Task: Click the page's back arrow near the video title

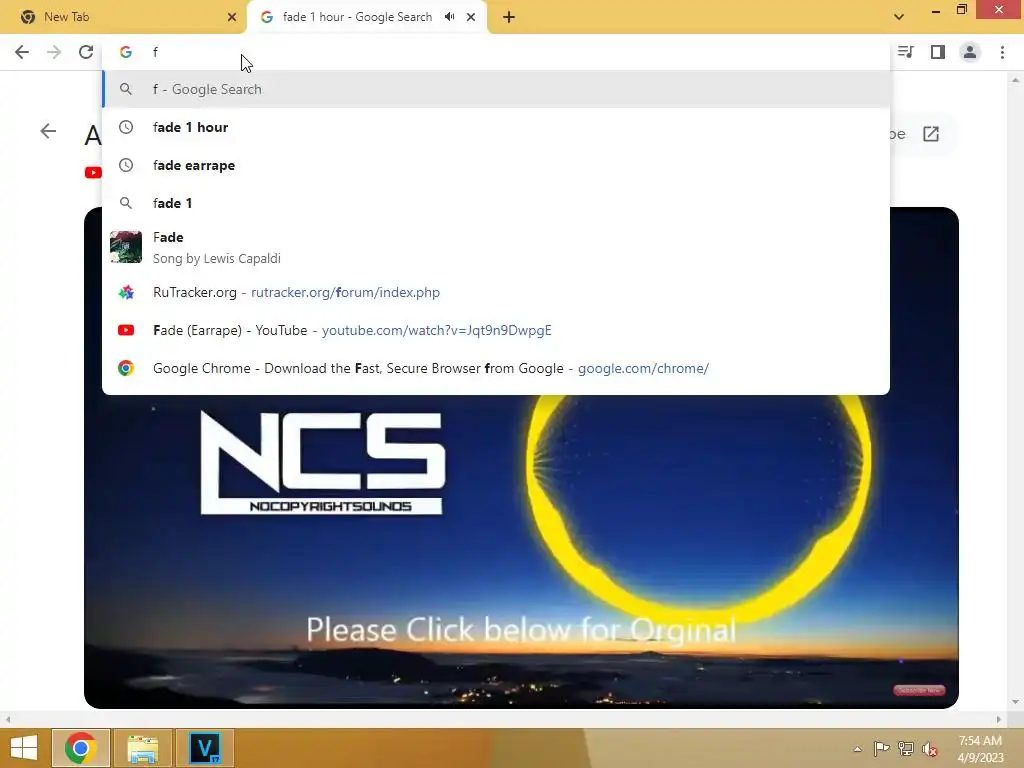Action: [48, 131]
